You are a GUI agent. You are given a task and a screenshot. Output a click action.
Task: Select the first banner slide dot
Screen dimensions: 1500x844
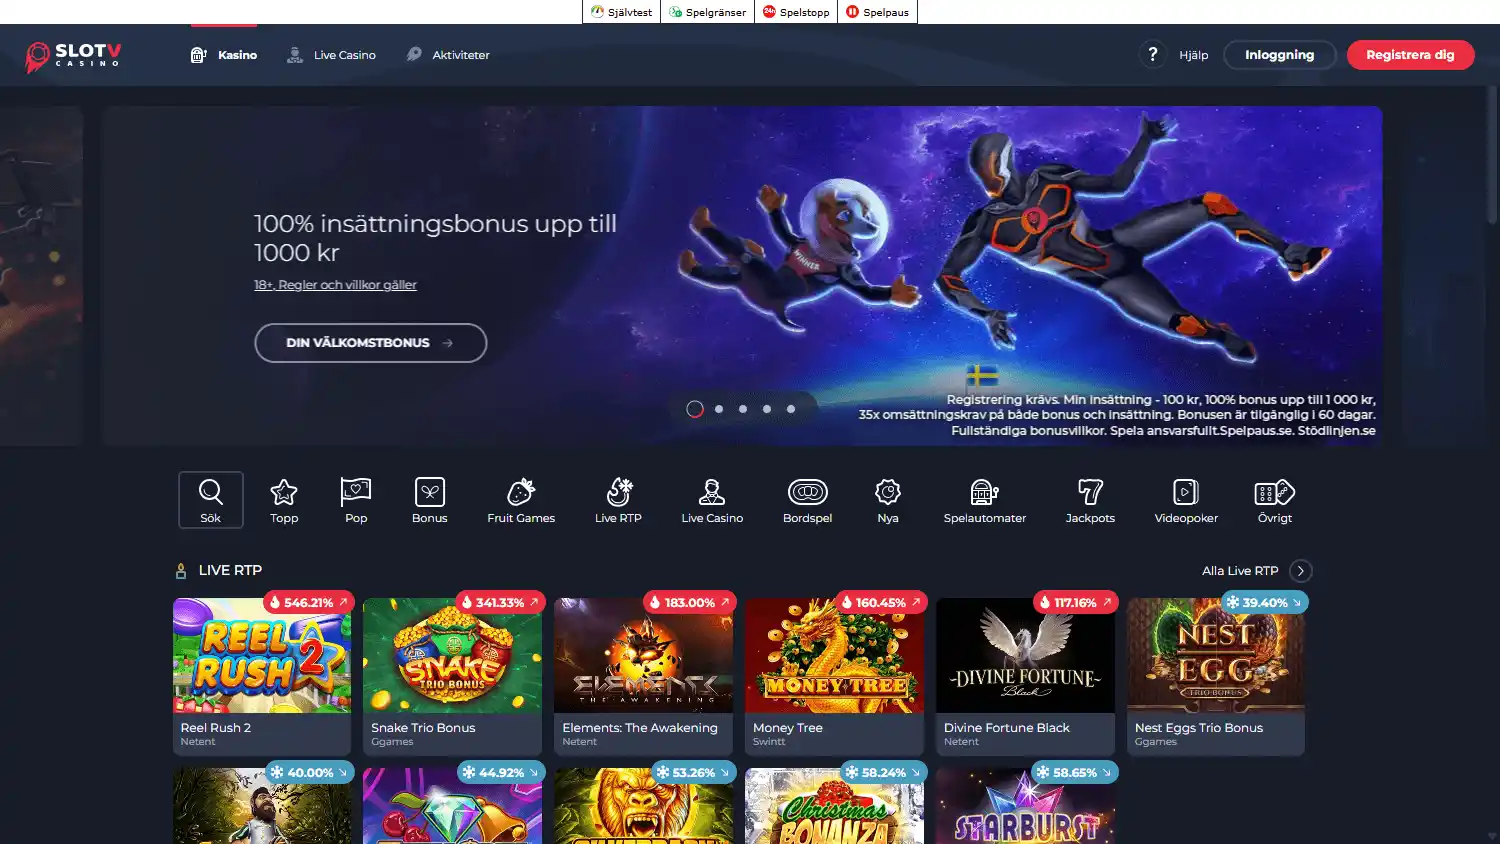(695, 409)
